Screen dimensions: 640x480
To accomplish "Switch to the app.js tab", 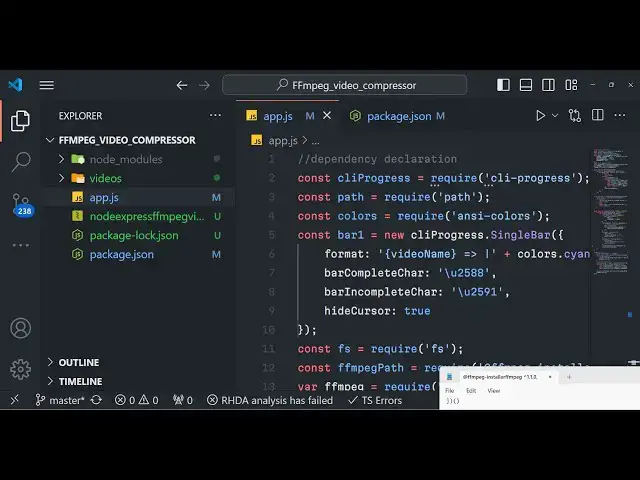I will pos(287,116).
